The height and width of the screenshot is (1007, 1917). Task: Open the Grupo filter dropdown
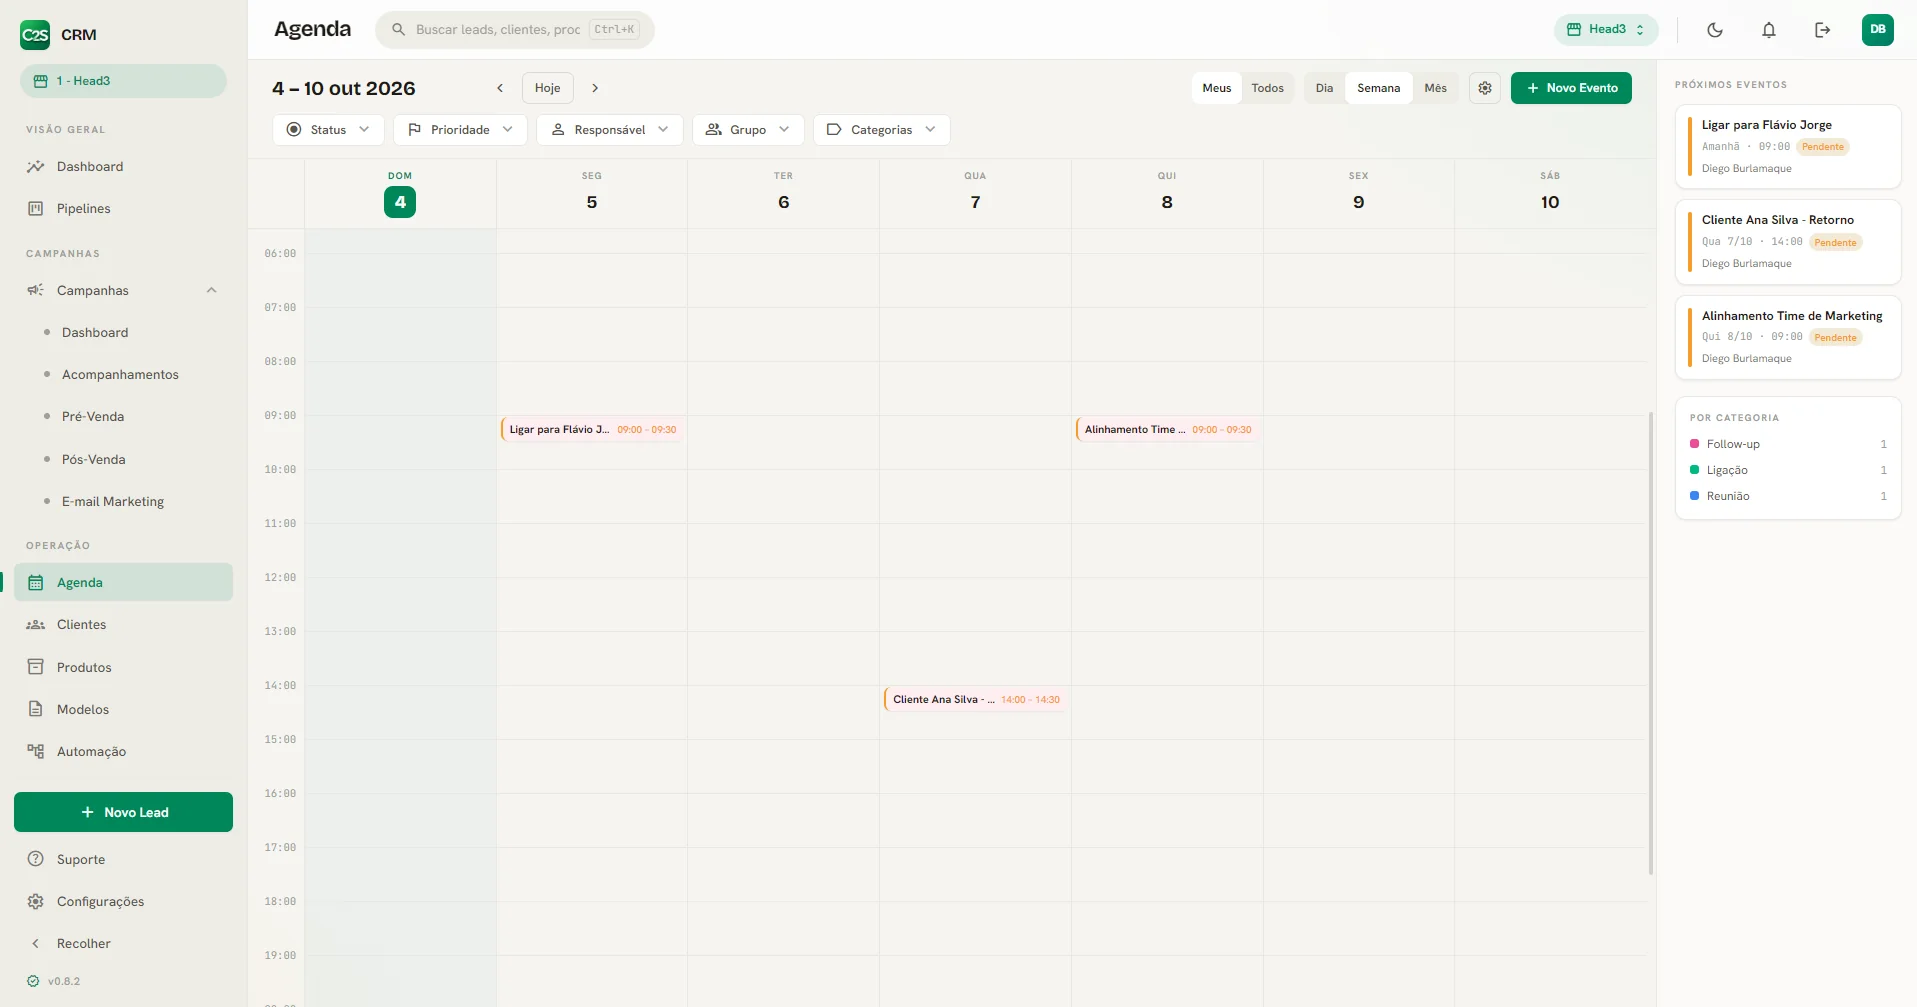click(748, 130)
